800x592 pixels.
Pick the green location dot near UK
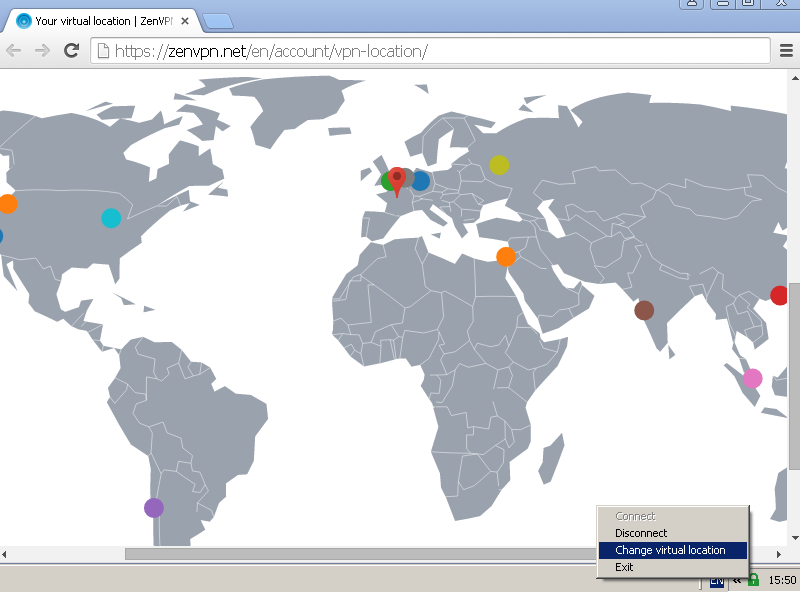tap(386, 181)
